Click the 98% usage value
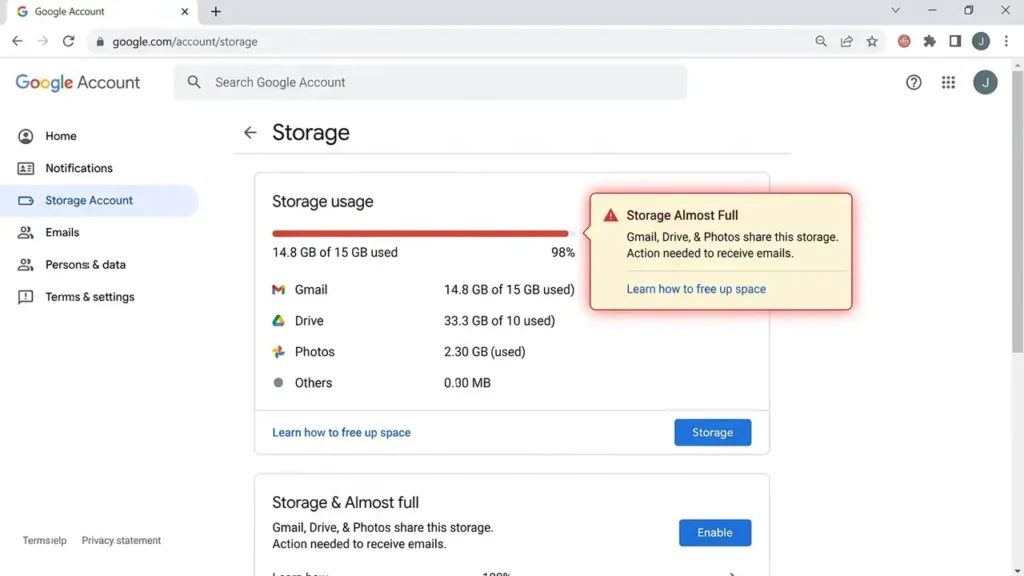This screenshot has width=1024, height=576. (563, 252)
